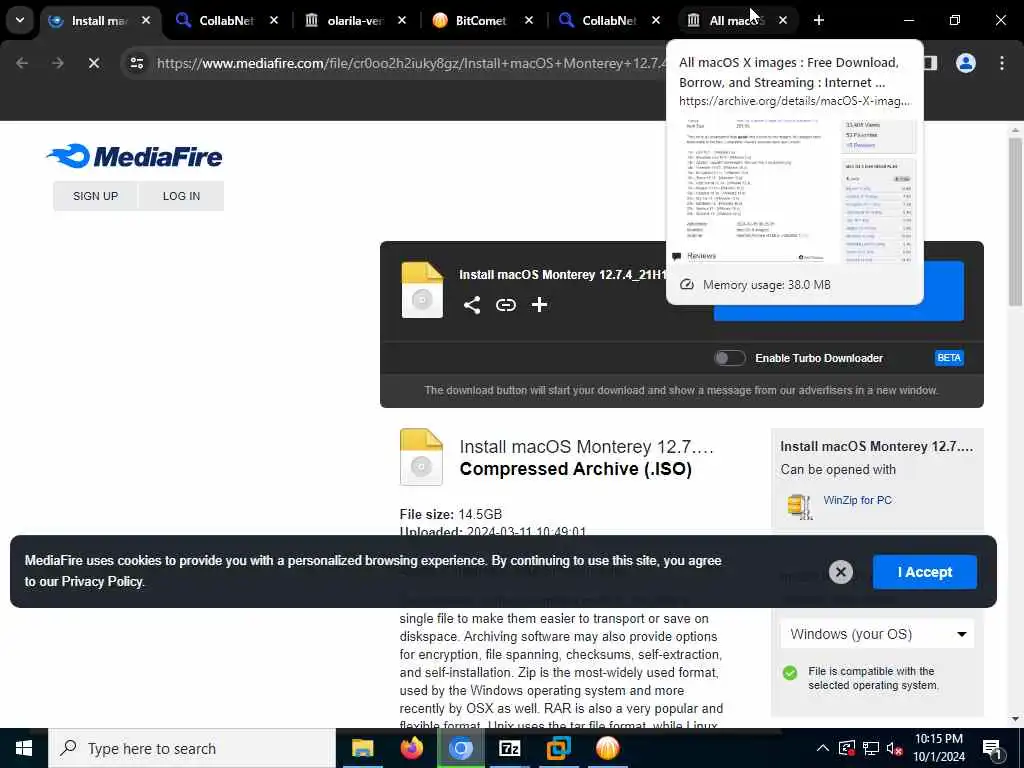
Task: Click the WinZip icon
Action: tap(800, 505)
